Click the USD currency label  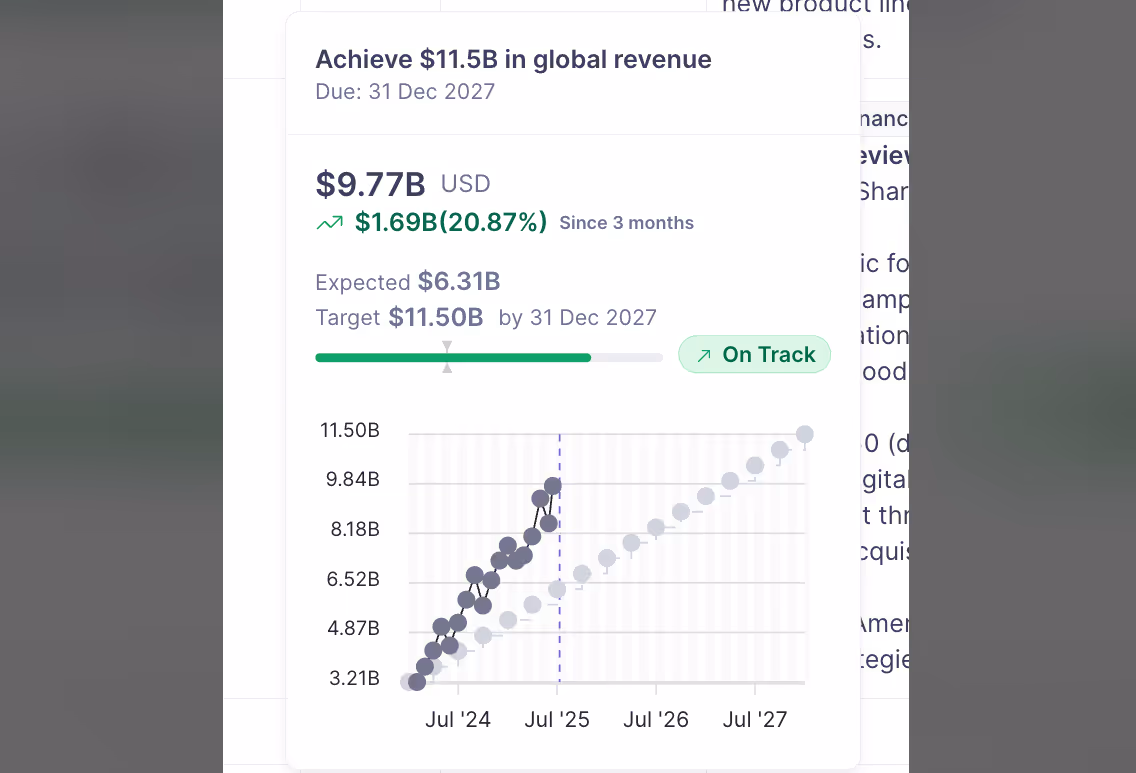click(465, 184)
